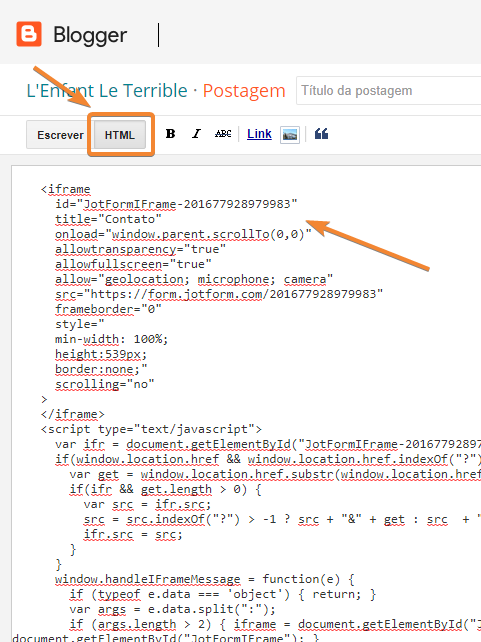Insert an image using picture icon

click(x=290, y=135)
